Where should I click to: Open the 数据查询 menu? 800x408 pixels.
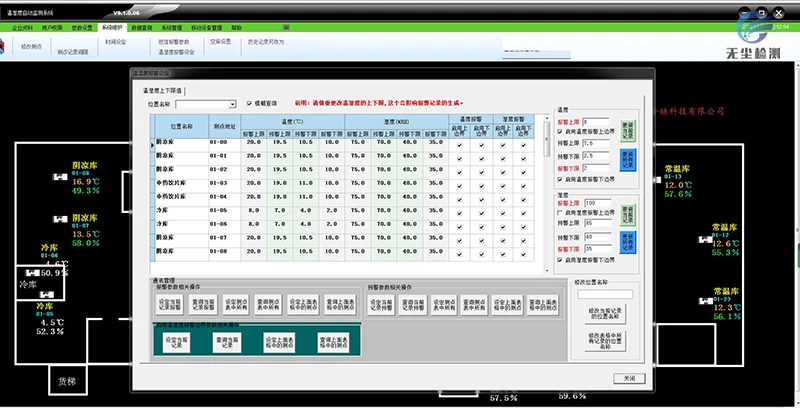point(143,29)
